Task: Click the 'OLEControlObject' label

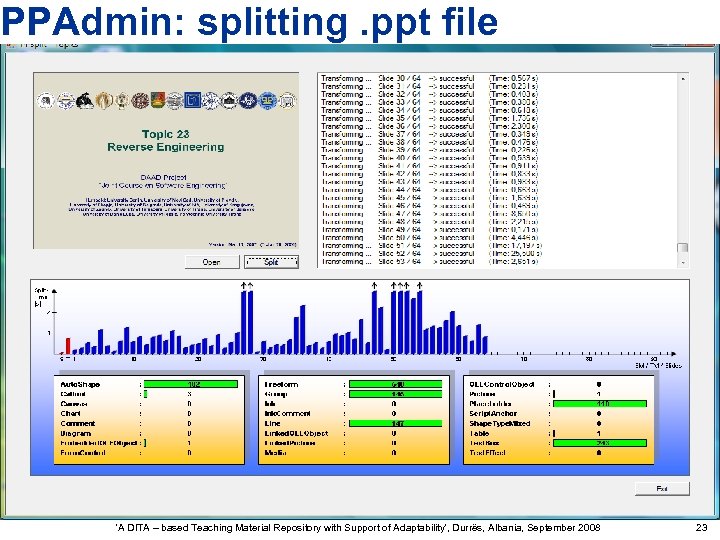Action: tap(501, 384)
